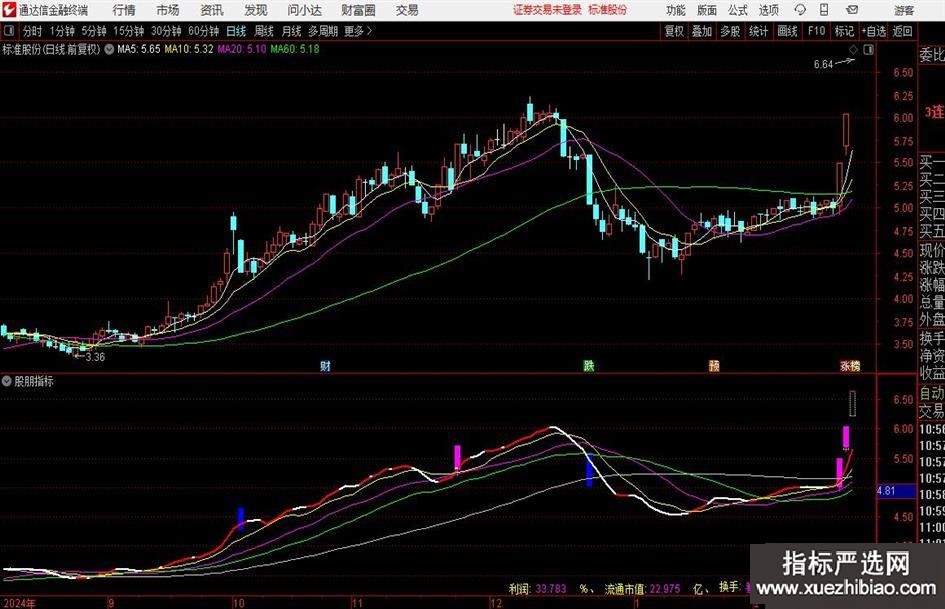Viewport: 945px width, 609px height.
Task: Open the 问小达 menu
Action: pos(304,10)
